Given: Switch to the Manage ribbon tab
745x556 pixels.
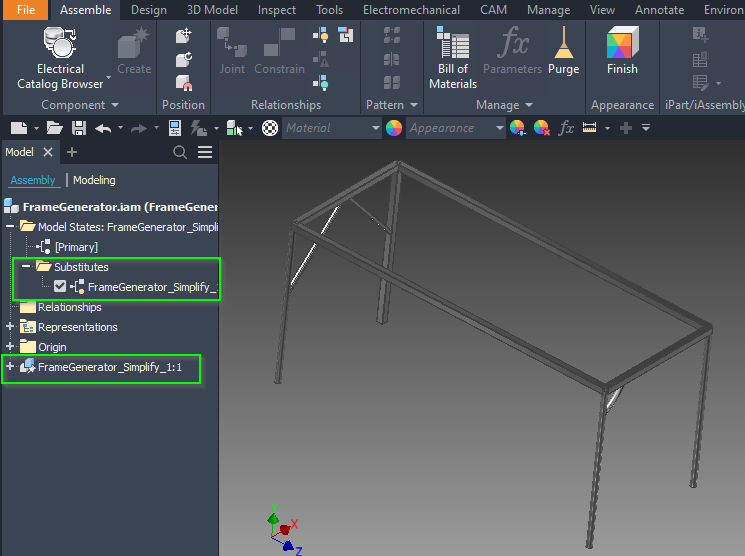Looking at the screenshot, I should click(548, 10).
